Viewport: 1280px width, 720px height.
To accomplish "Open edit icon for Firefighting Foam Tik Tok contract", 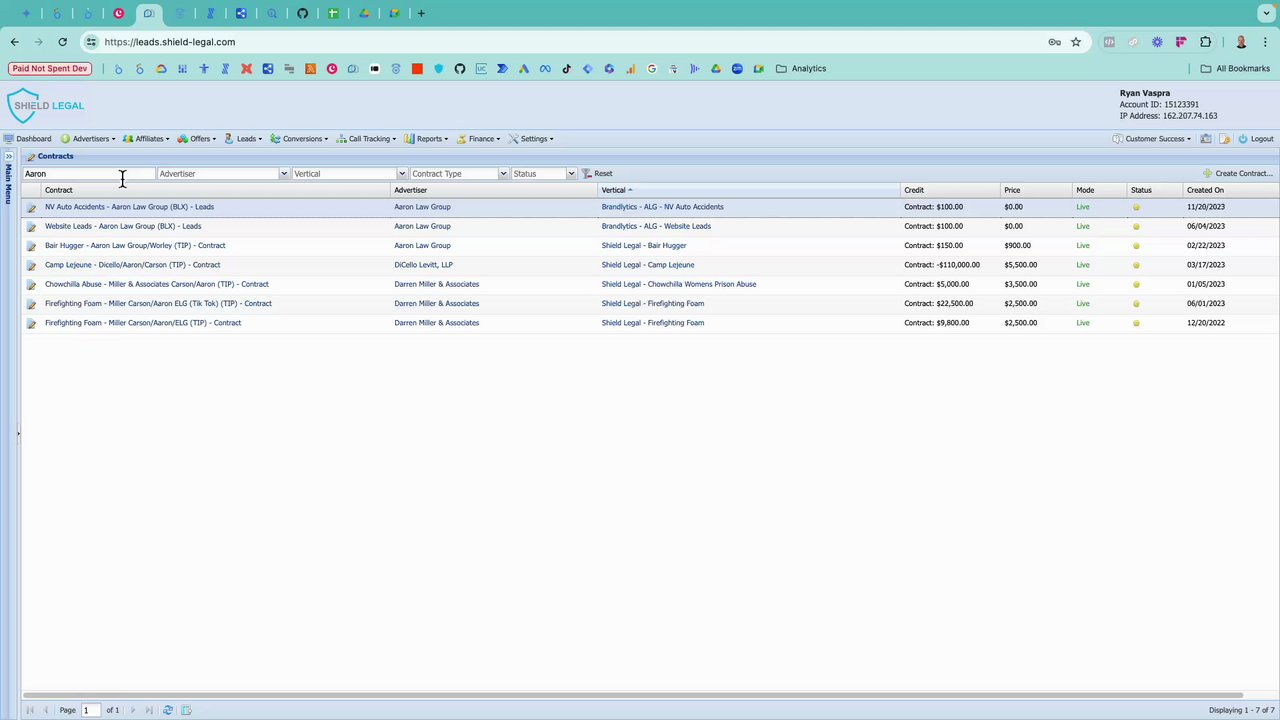I will tap(31, 304).
